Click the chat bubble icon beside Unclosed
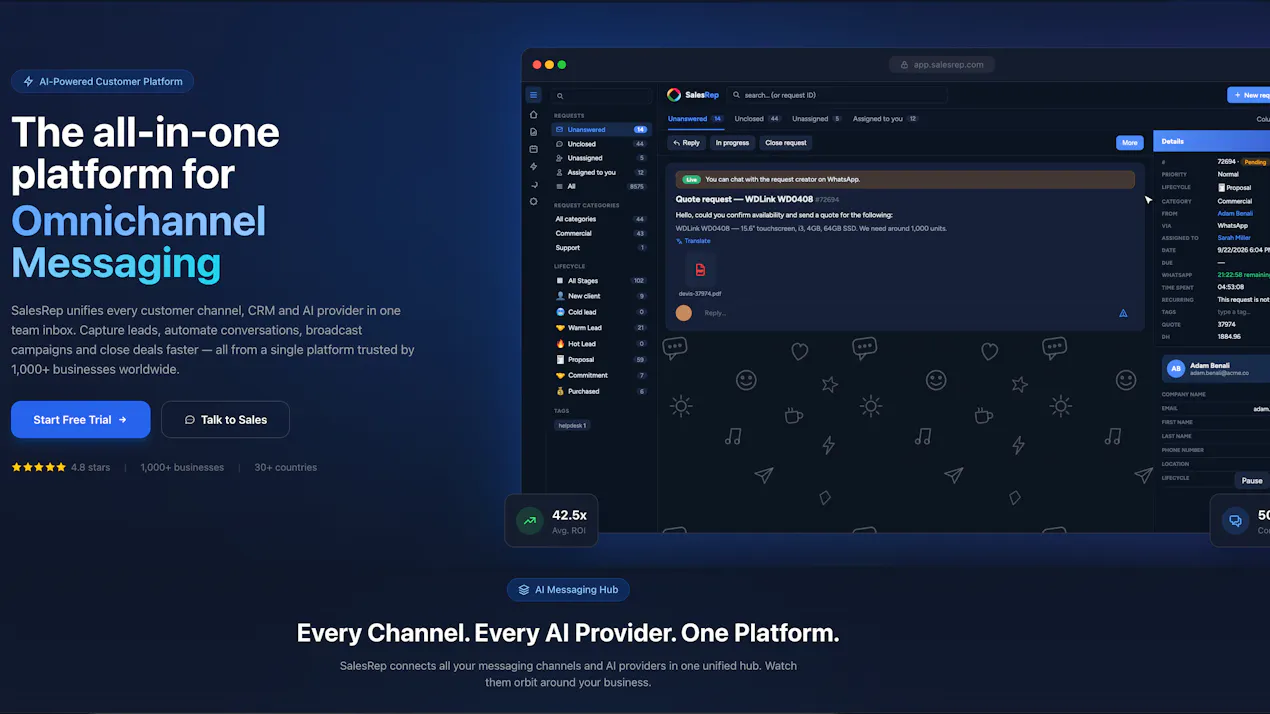This screenshot has height=714, width=1270. point(560,144)
